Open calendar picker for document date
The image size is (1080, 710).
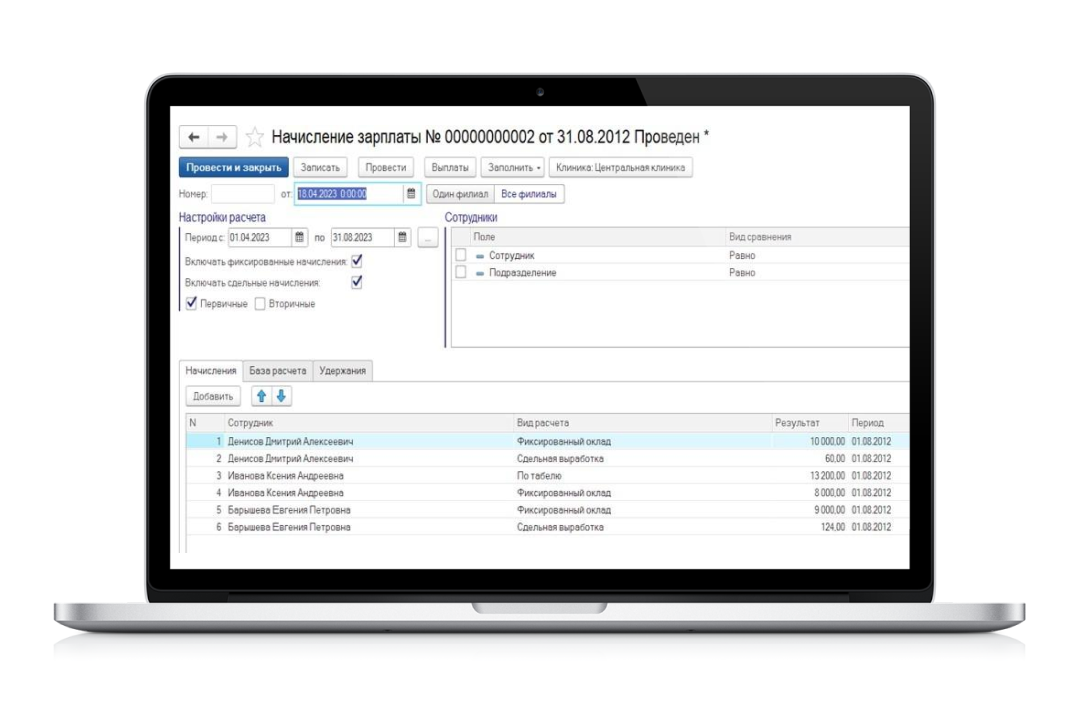pyautogui.click(x=411, y=194)
